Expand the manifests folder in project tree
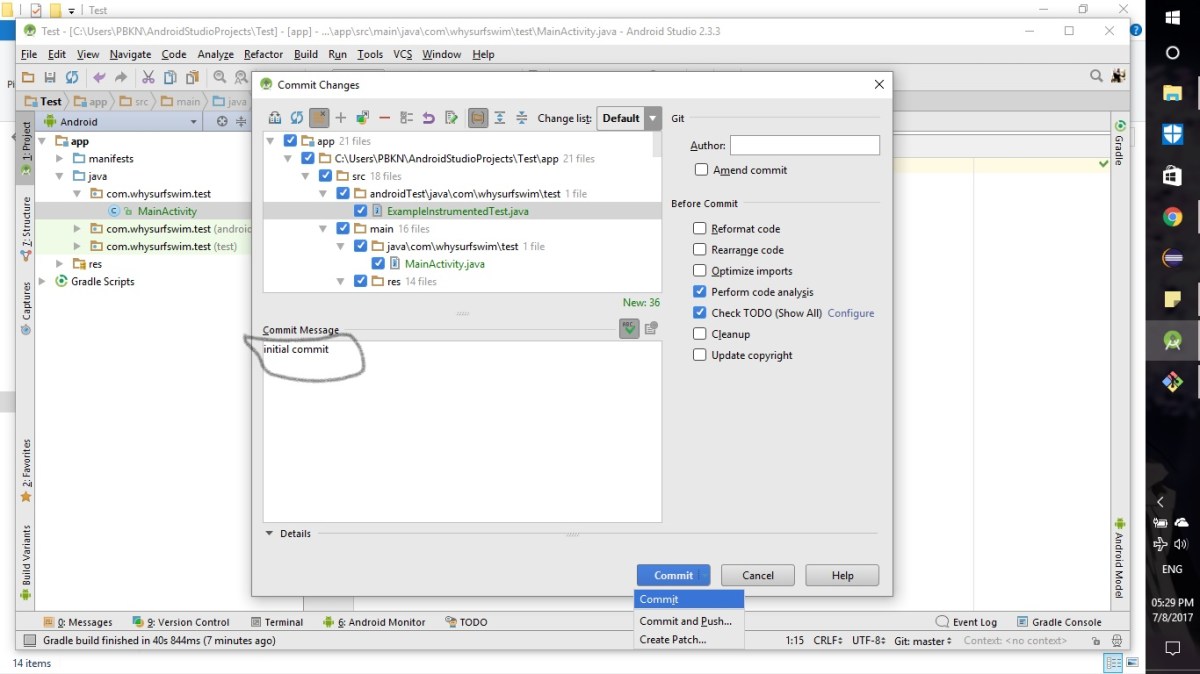 point(60,159)
